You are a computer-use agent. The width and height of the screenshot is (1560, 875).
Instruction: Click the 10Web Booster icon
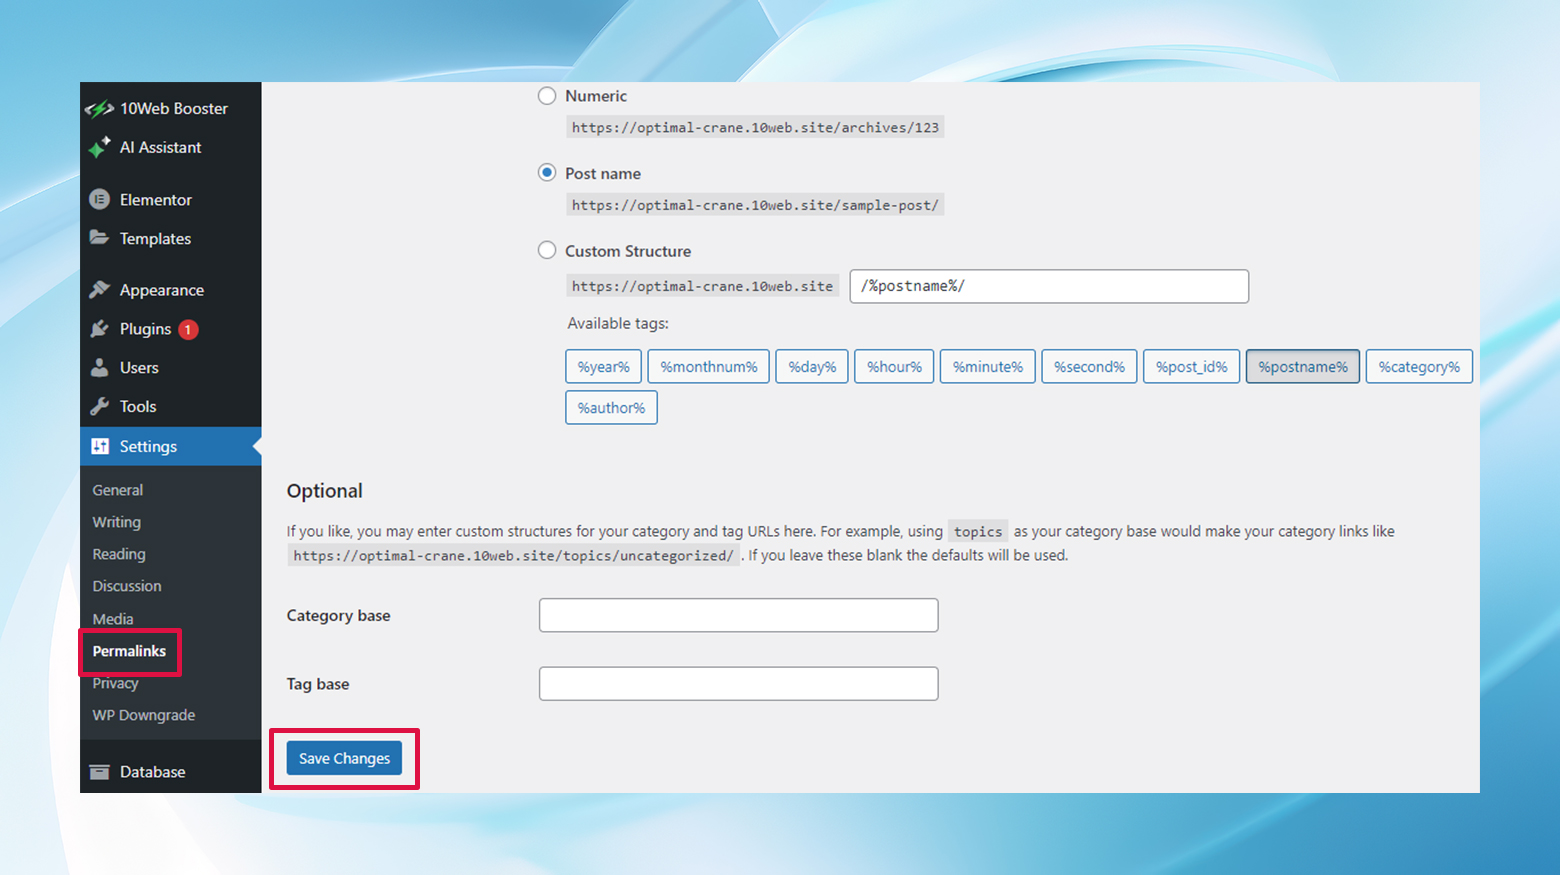coord(100,108)
